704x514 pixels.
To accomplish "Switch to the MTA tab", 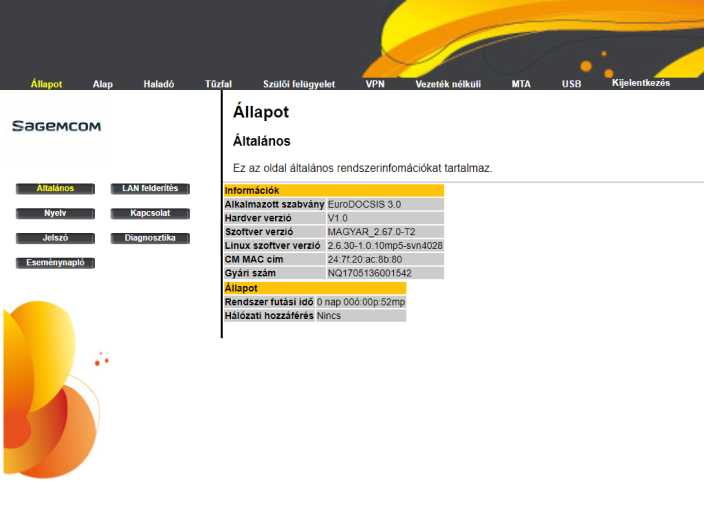I will (x=521, y=84).
